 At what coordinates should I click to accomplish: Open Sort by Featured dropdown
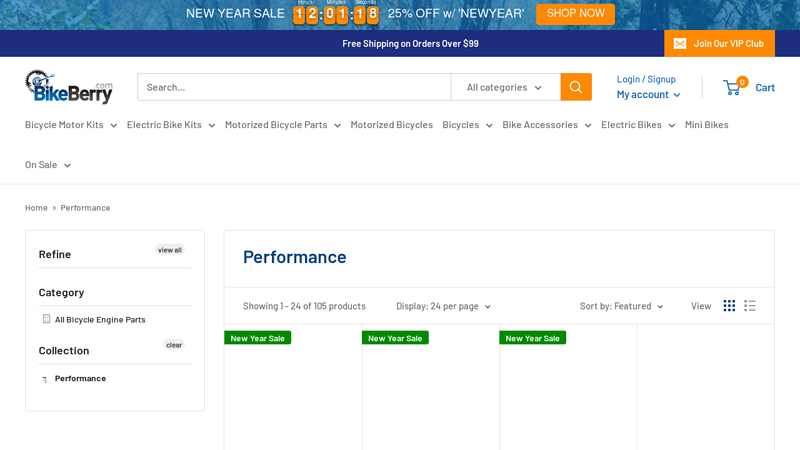pyautogui.click(x=621, y=306)
